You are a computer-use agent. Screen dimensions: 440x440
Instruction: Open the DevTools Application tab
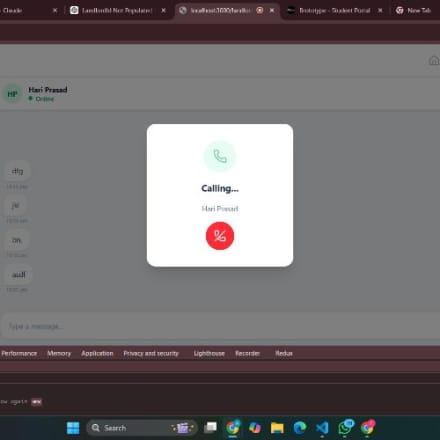(97, 353)
